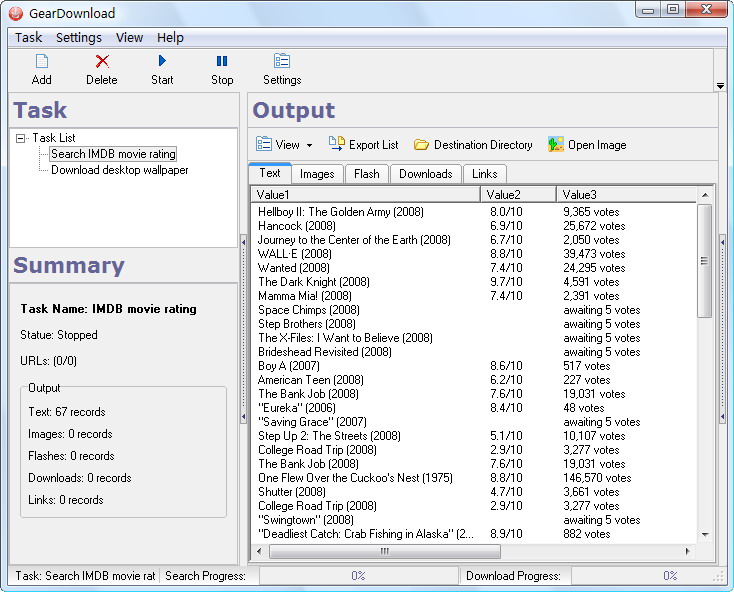Open Settings from the toolbar icon
Image resolution: width=734 pixels, height=592 pixels.
(x=282, y=62)
